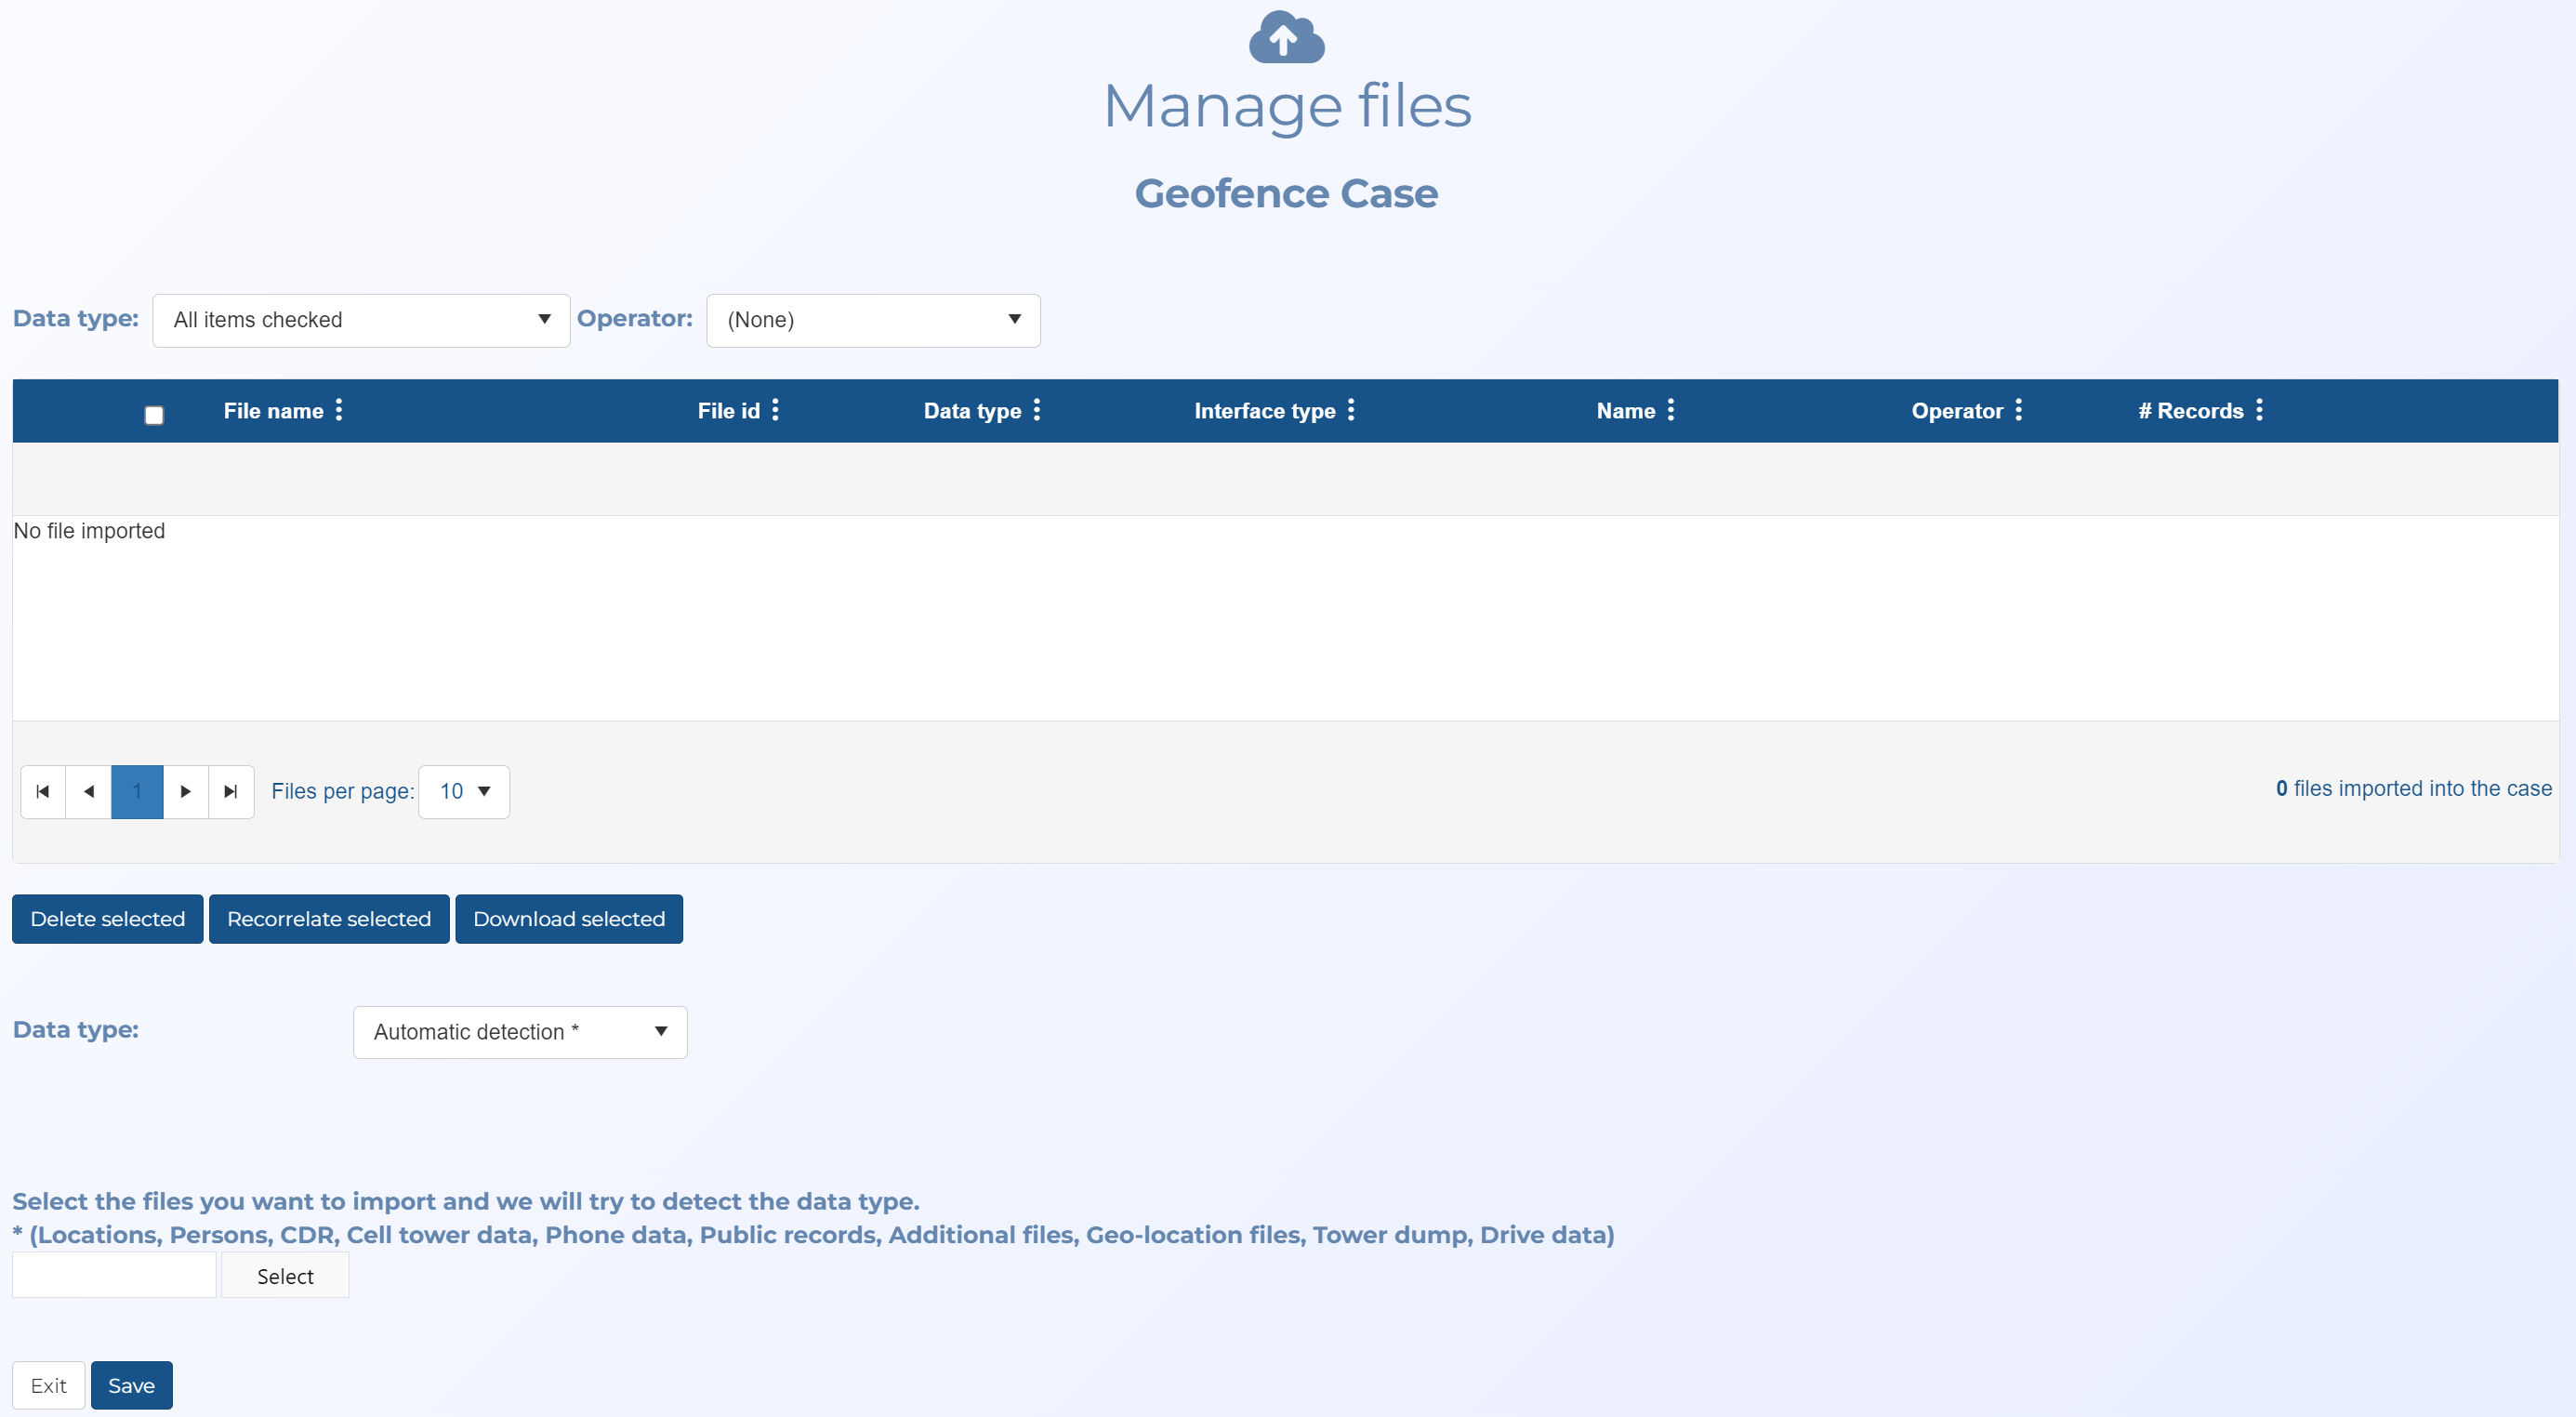Check the select-all files checkbox
Screen dimensions: 2576x1417
(154, 415)
